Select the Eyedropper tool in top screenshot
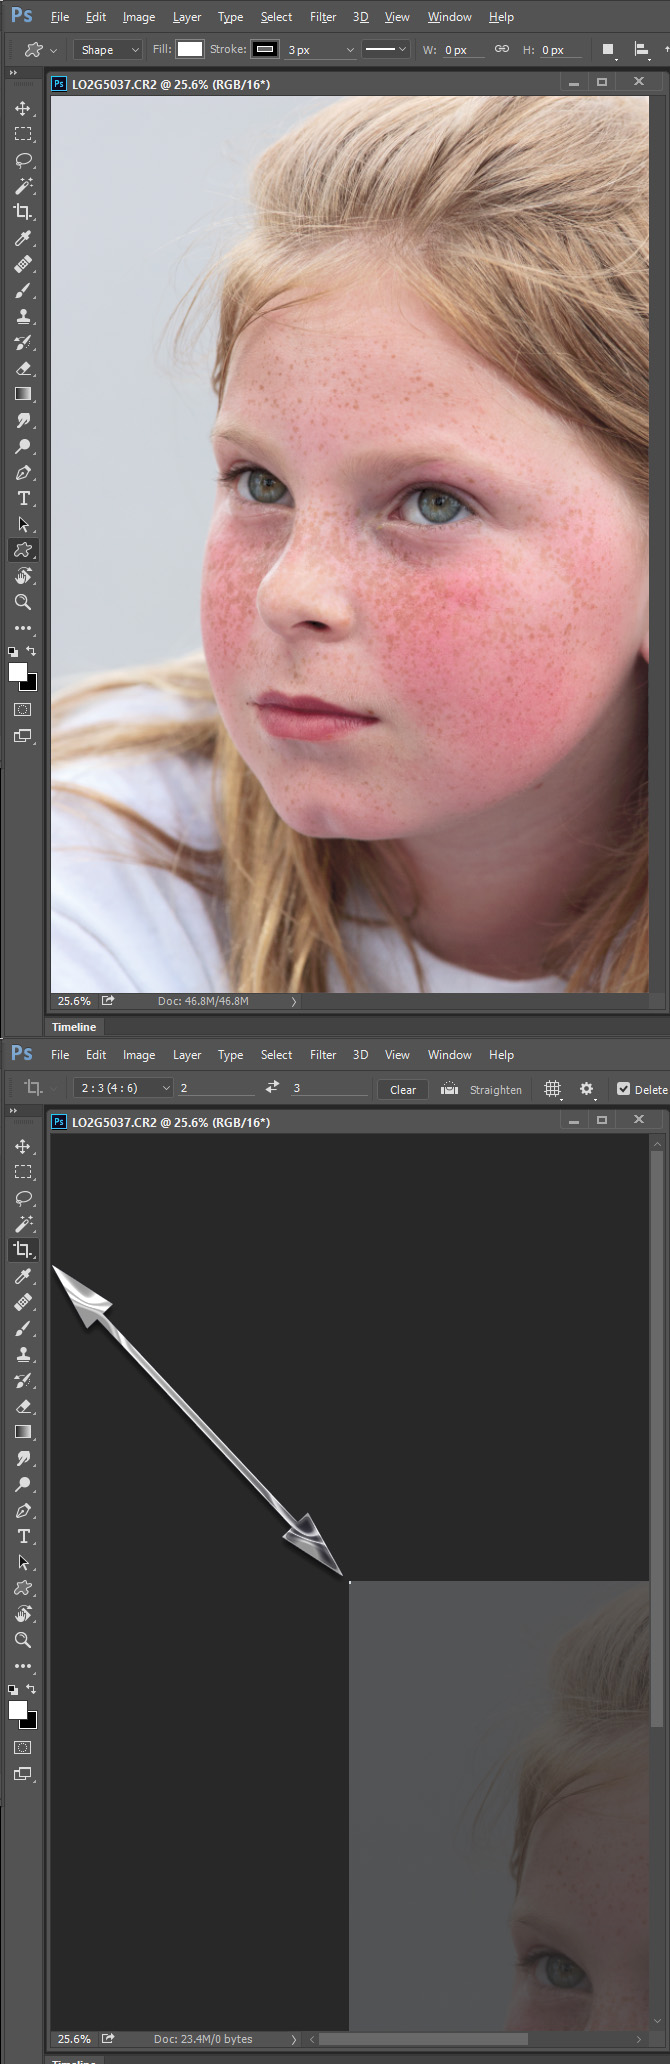670x2064 pixels. tap(23, 238)
